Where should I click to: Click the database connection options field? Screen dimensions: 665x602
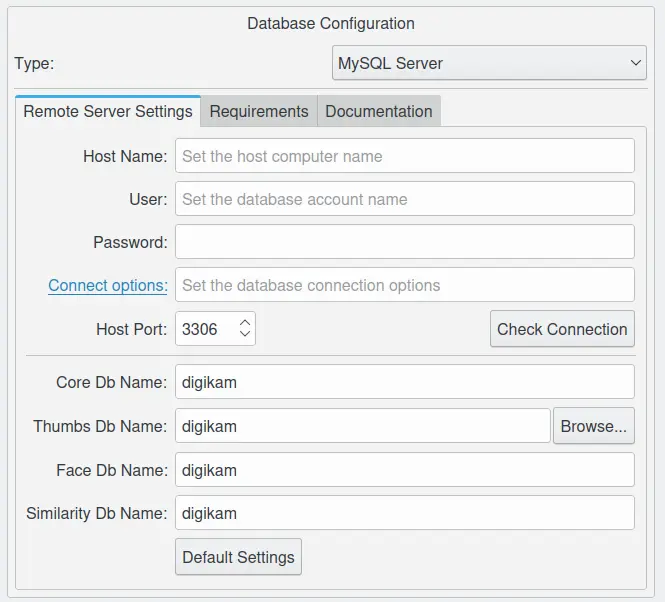(x=405, y=285)
